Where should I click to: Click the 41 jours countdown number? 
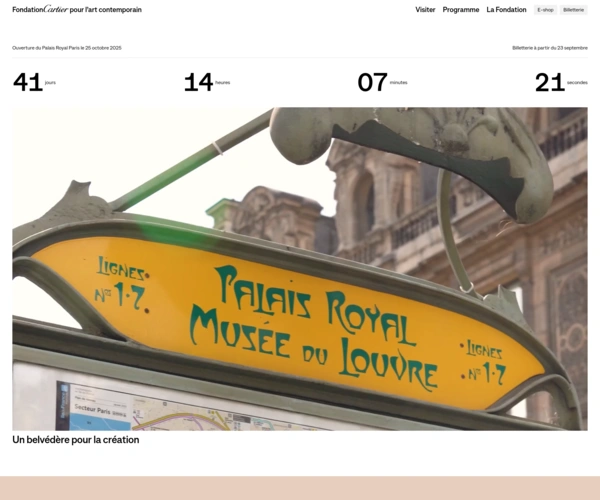pos(28,83)
